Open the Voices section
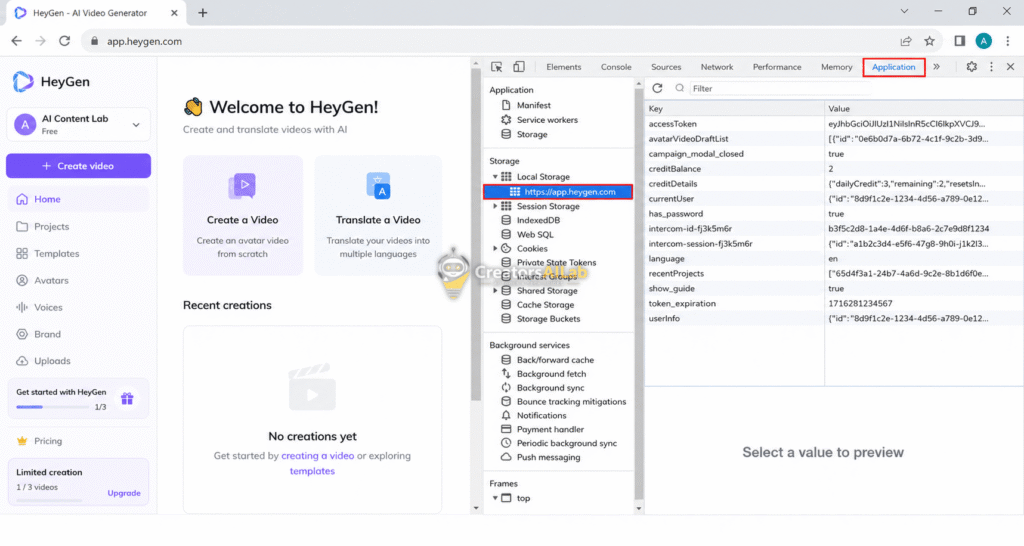 click(x=39, y=307)
